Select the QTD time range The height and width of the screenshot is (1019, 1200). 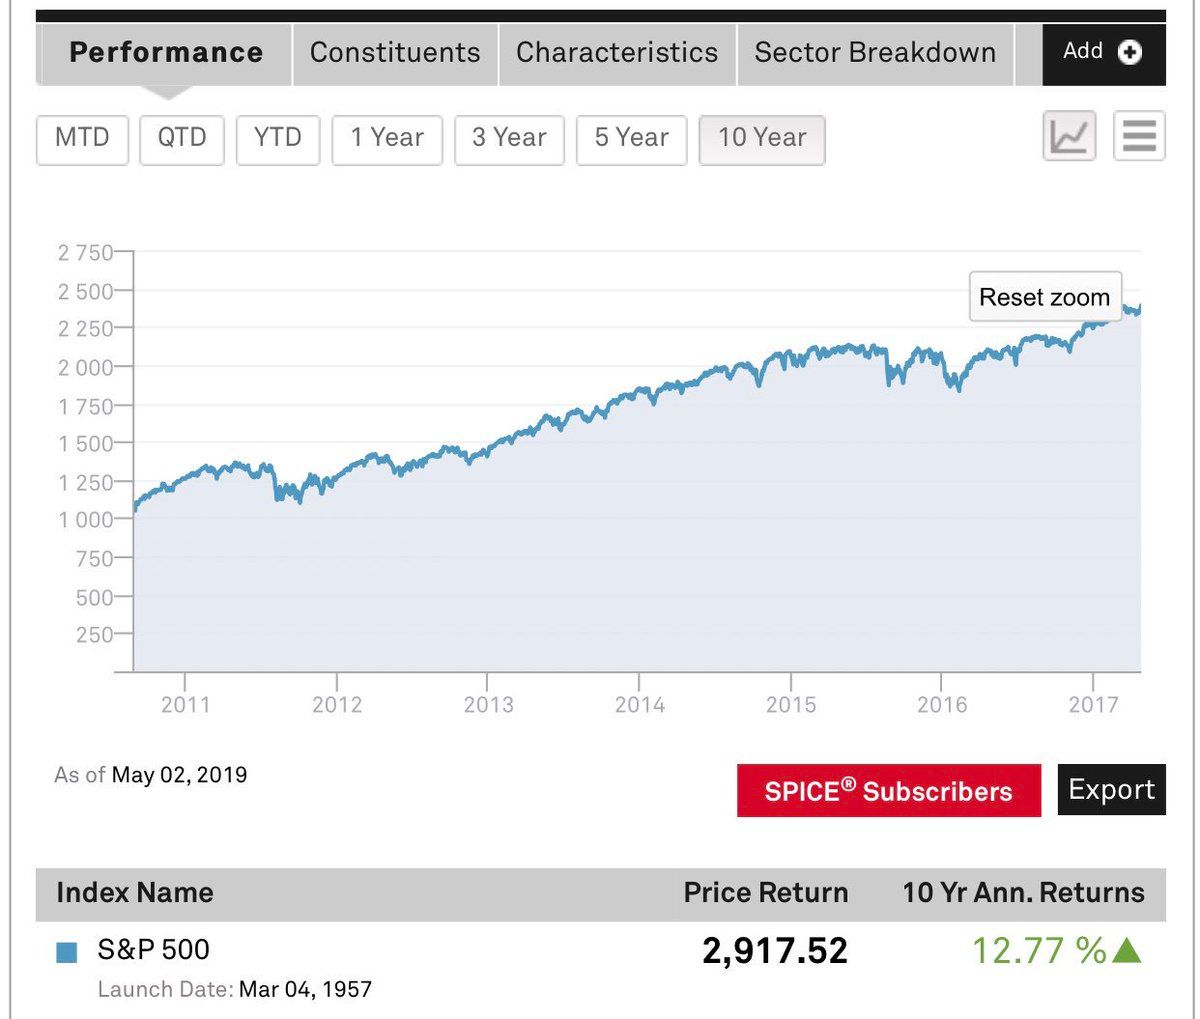(181, 138)
